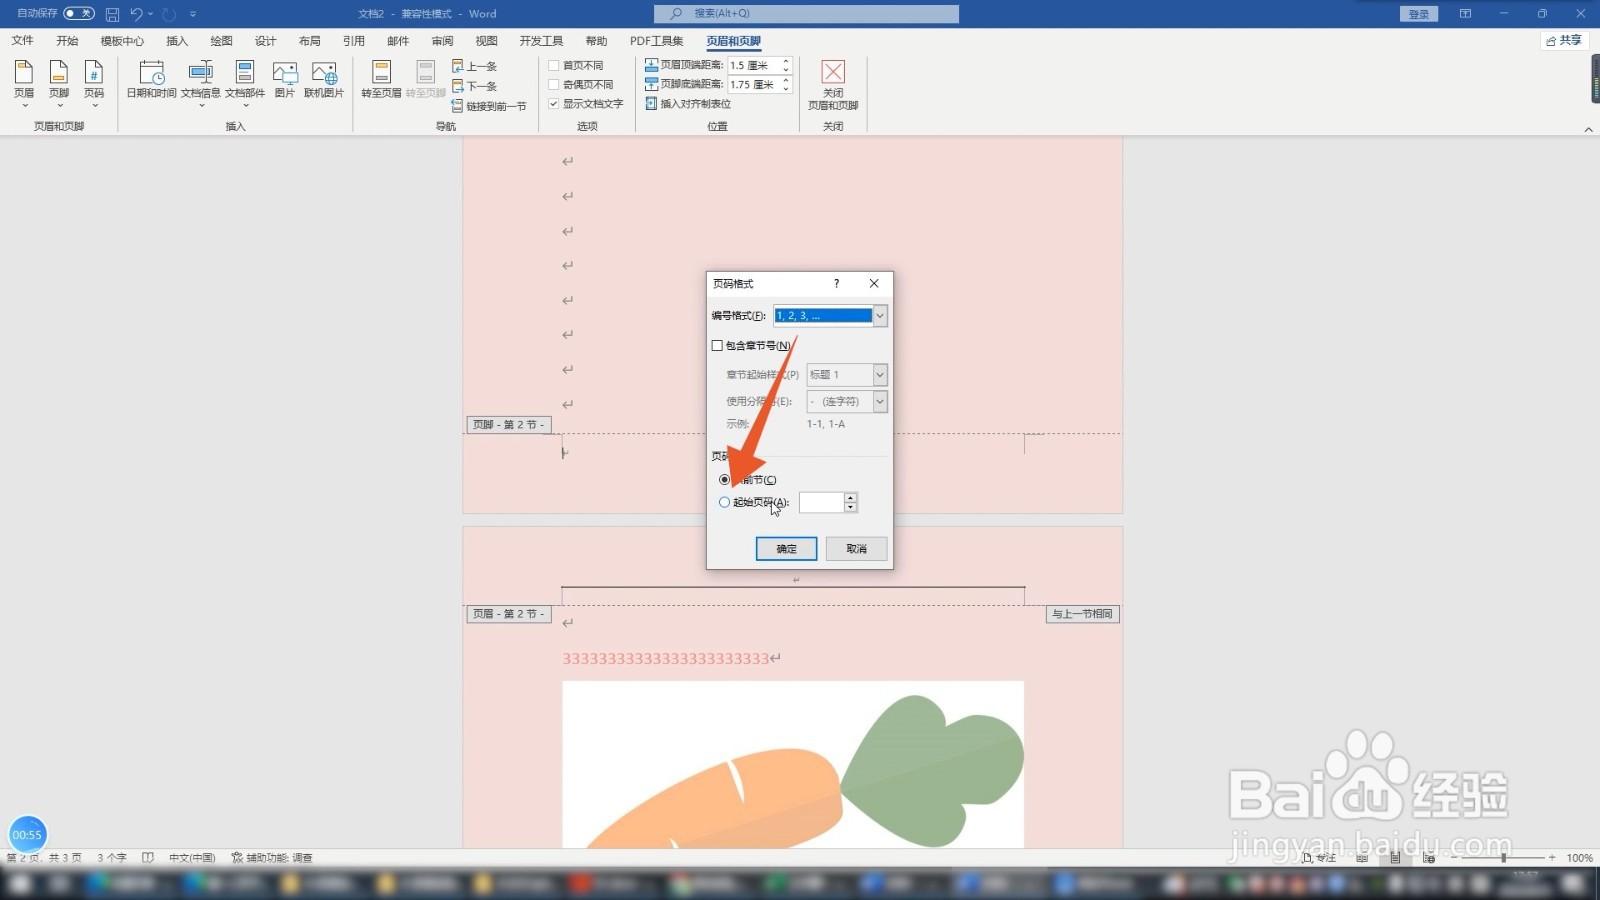This screenshot has height=900, width=1600.
Task: Switch to 专注 (focus) mode
Action: pos(1319,858)
